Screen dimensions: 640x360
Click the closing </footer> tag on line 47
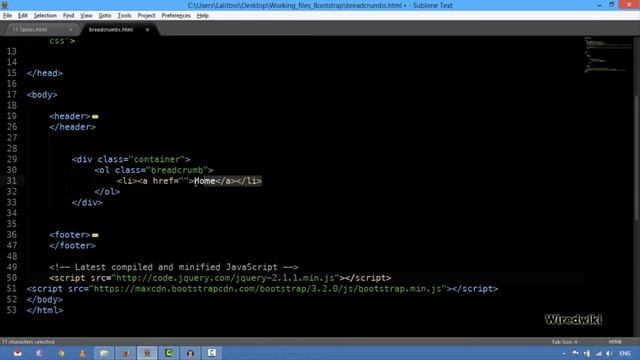point(73,246)
